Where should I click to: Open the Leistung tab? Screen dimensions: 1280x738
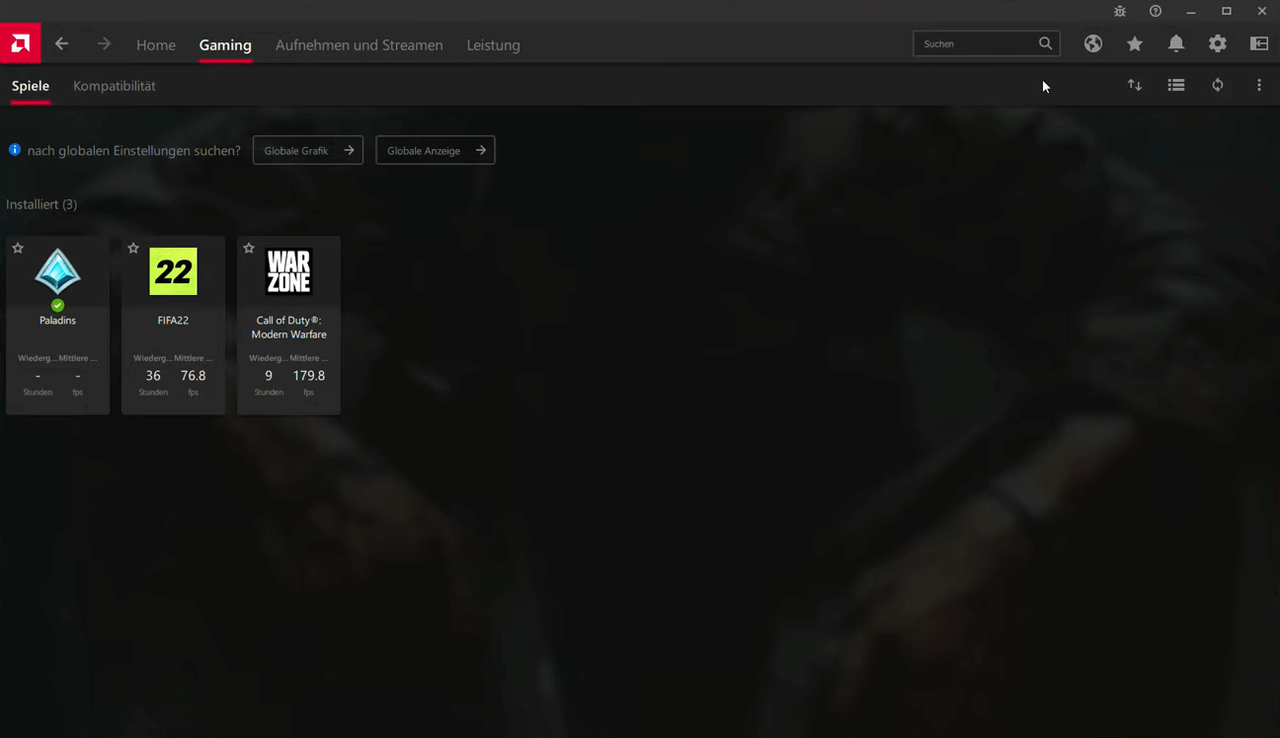click(x=493, y=45)
